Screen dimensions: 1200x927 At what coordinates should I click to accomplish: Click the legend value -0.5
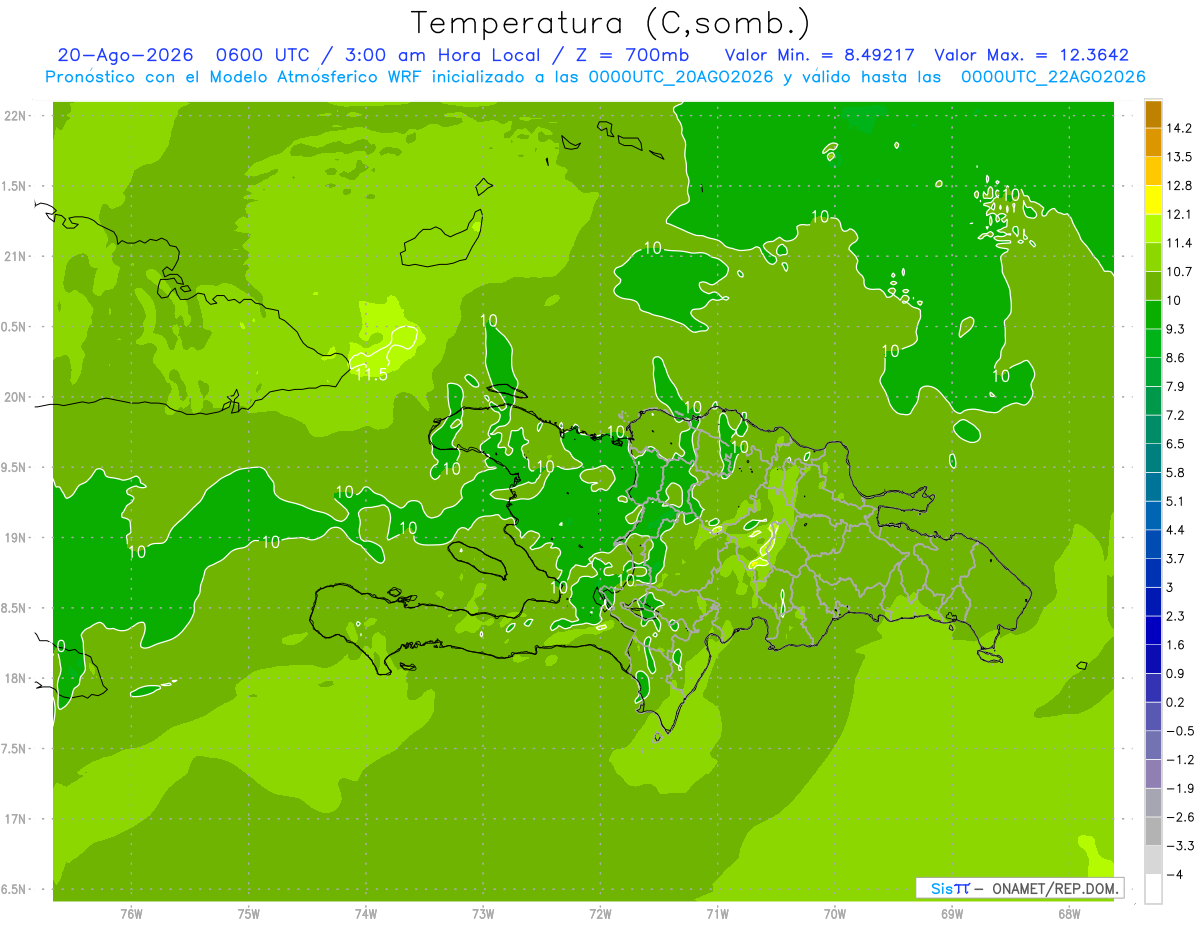[x=1179, y=731]
